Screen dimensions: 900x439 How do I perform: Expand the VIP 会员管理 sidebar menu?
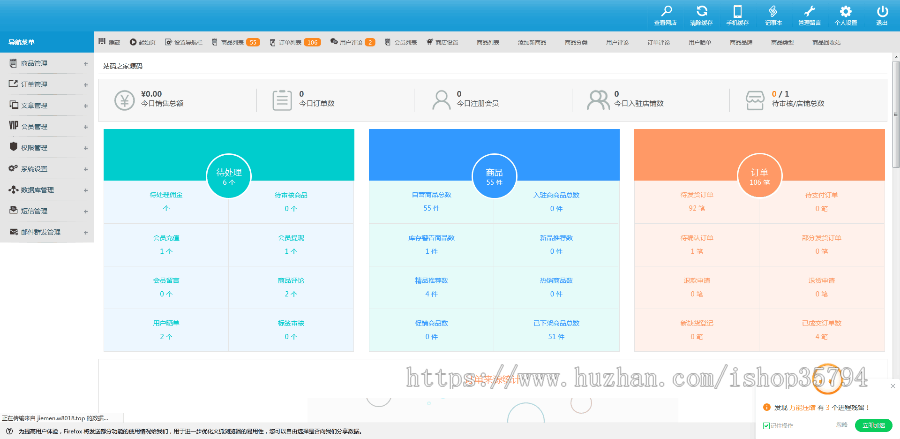click(x=47, y=126)
